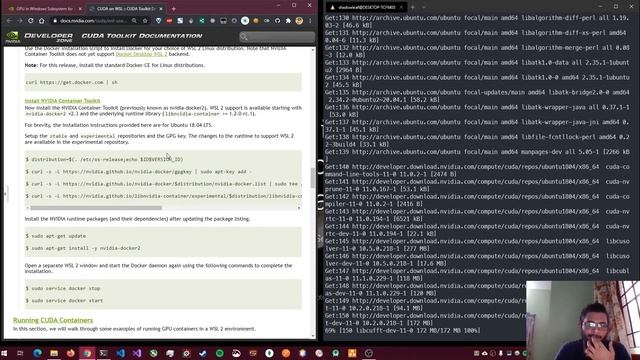This screenshot has width=640, height=360.
Task: Follow the Docker Desktop WSL 2 link
Action: [141, 54]
